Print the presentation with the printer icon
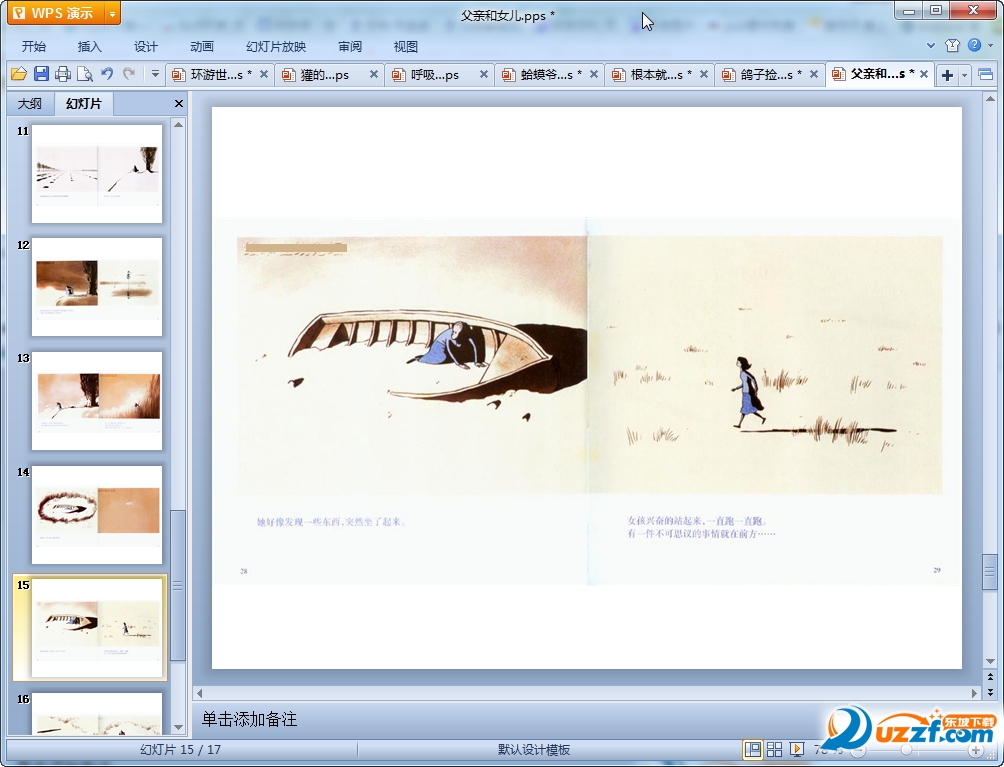 (x=63, y=74)
